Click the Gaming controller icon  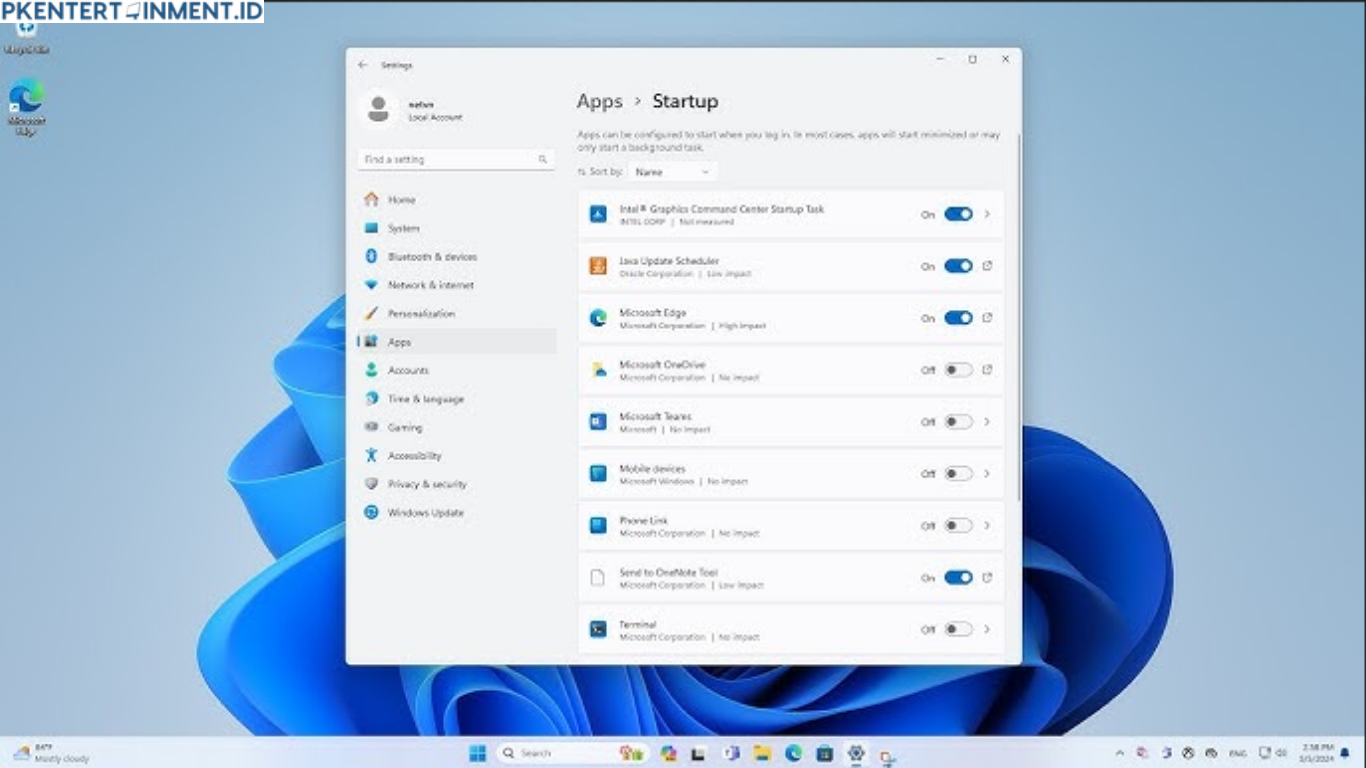pyautogui.click(x=371, y=427)
